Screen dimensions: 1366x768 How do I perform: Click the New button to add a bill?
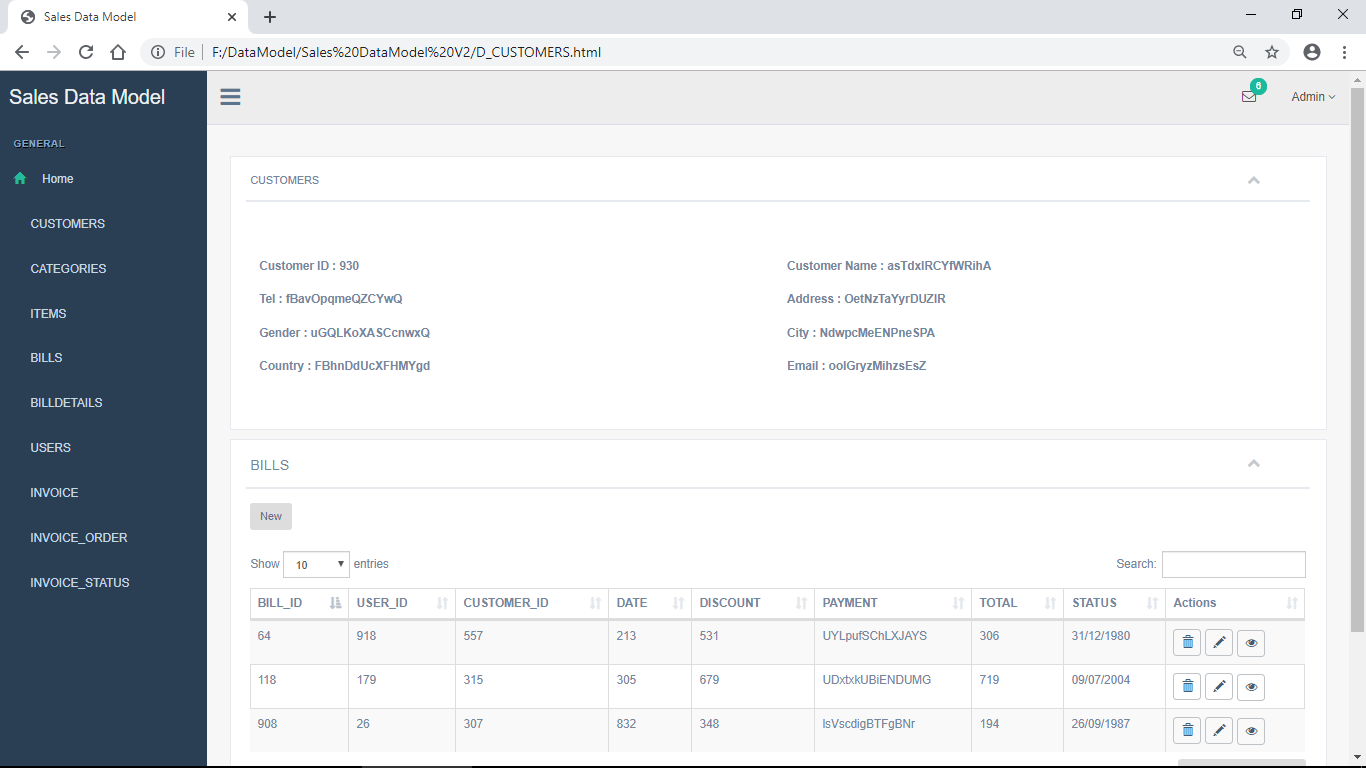(270, 516)
